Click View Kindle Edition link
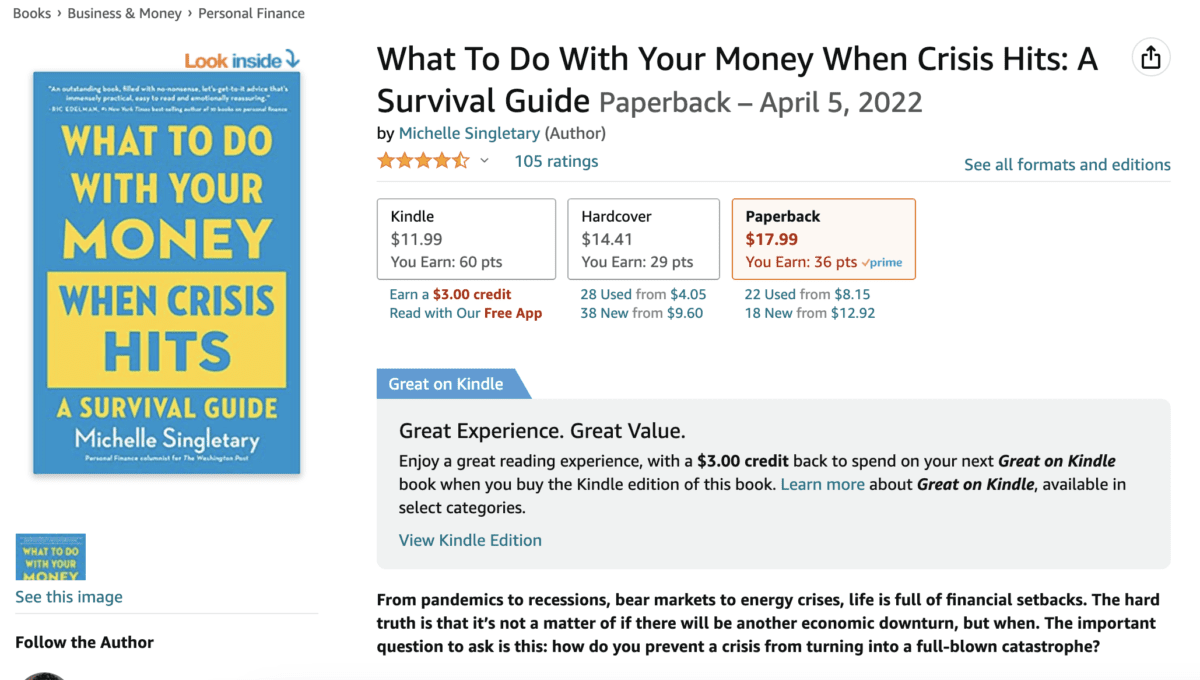Image resolution: width=1200 pixels, height=680 pixels. pyautogui.click(x=470, y=540)
